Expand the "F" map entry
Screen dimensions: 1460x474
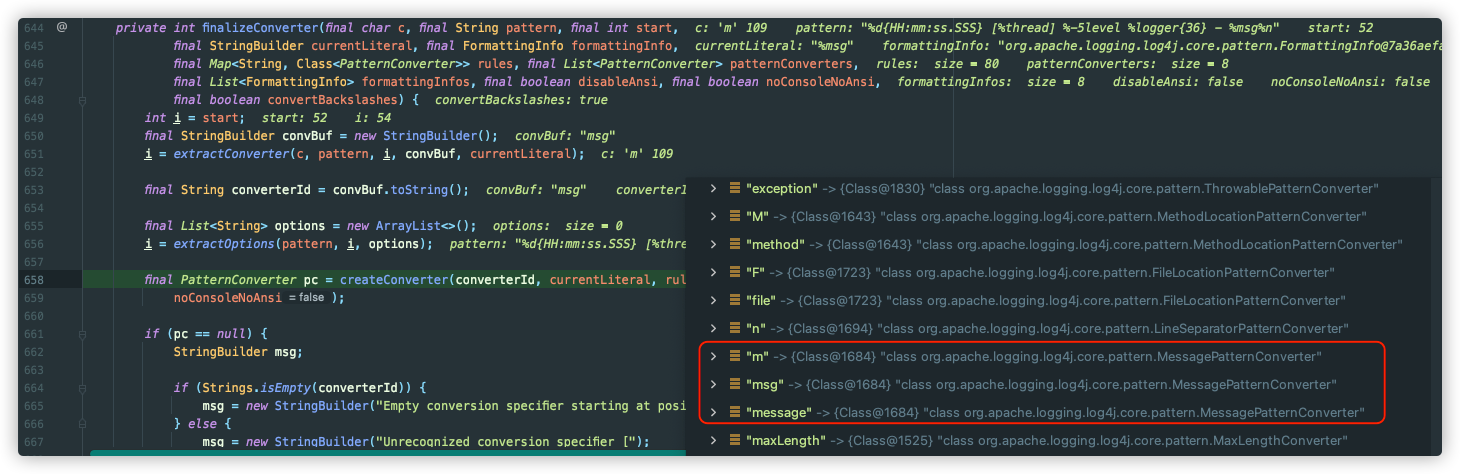tap(713, 272)
